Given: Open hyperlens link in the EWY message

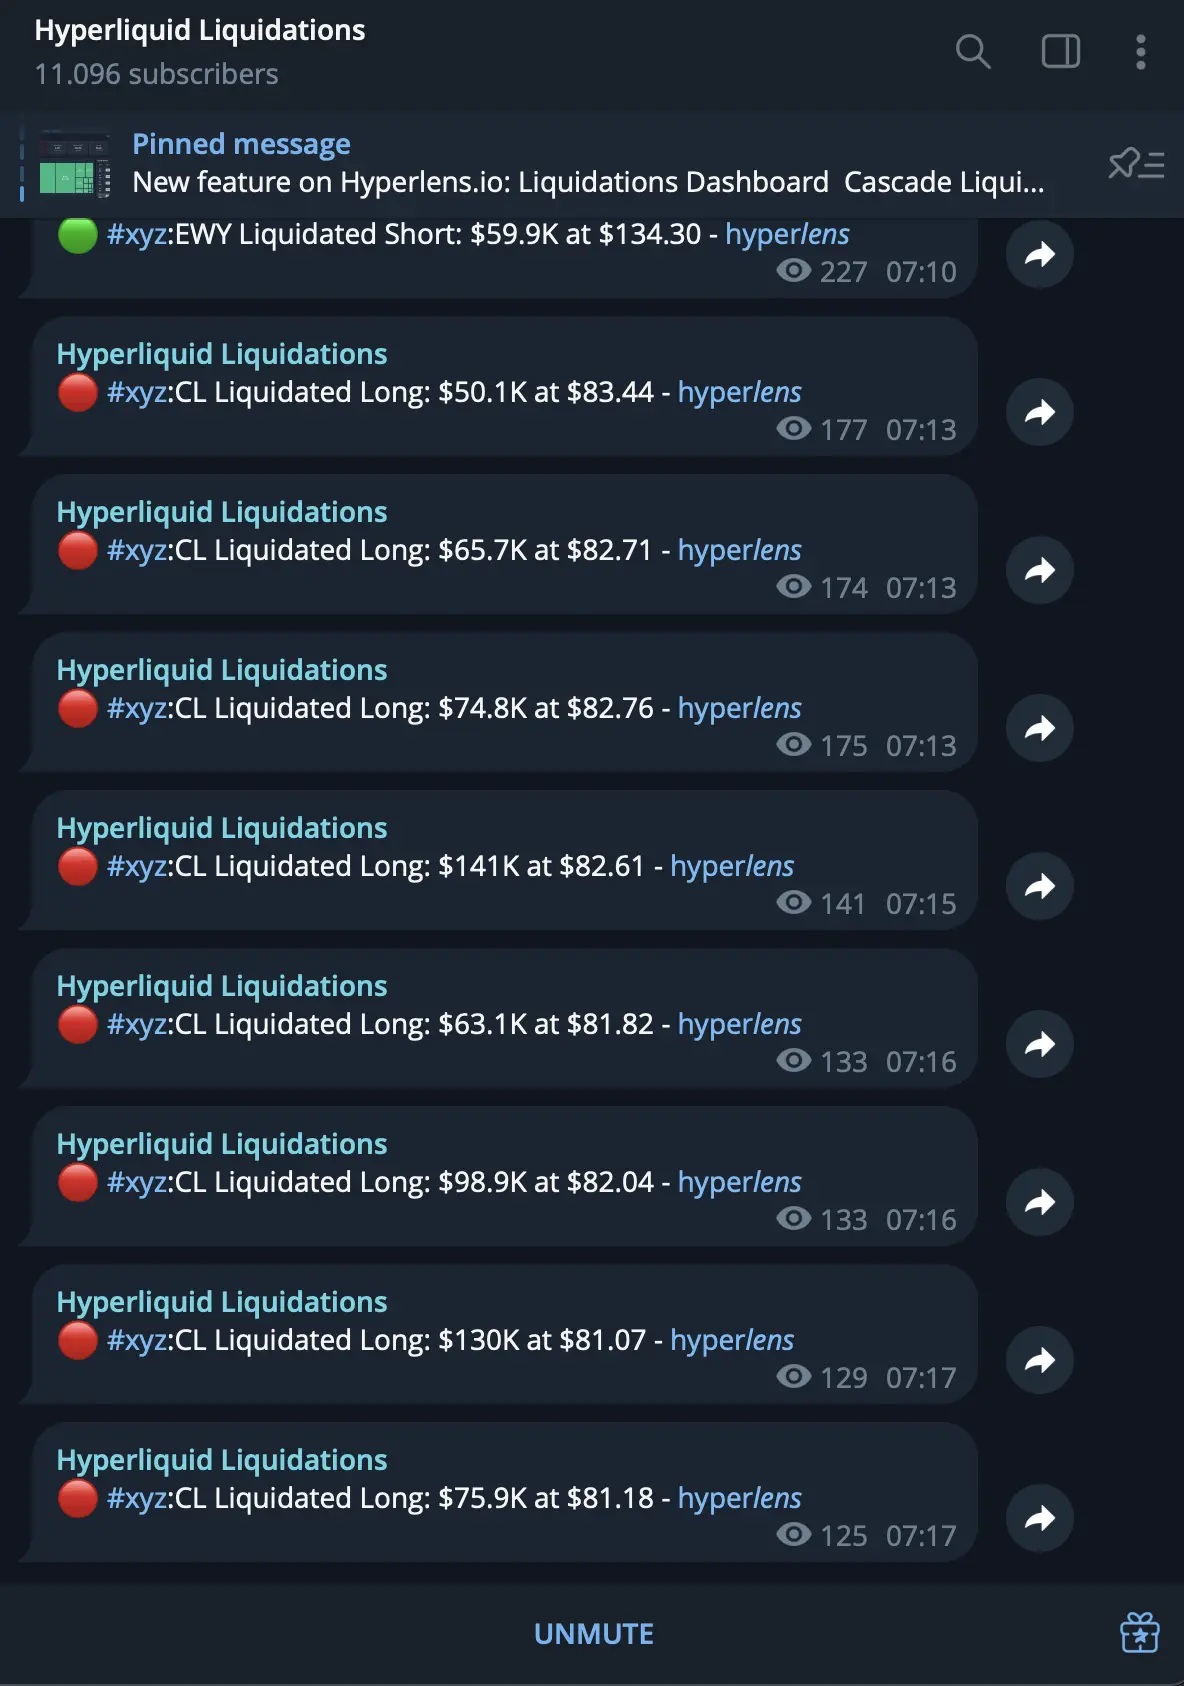Looking at the screenshot, I should (787, 234).
